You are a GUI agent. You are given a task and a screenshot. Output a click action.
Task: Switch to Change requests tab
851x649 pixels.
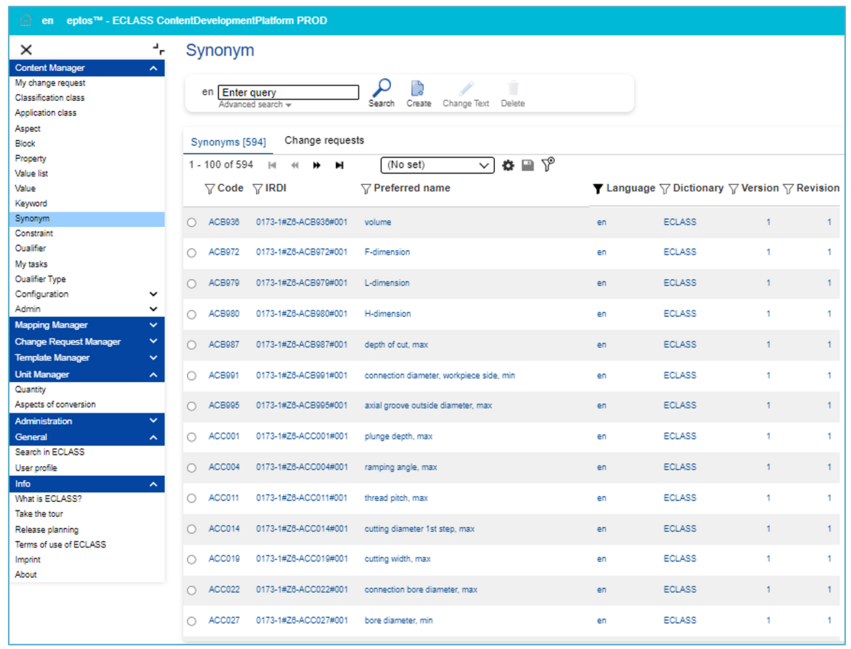coord(324,141)
